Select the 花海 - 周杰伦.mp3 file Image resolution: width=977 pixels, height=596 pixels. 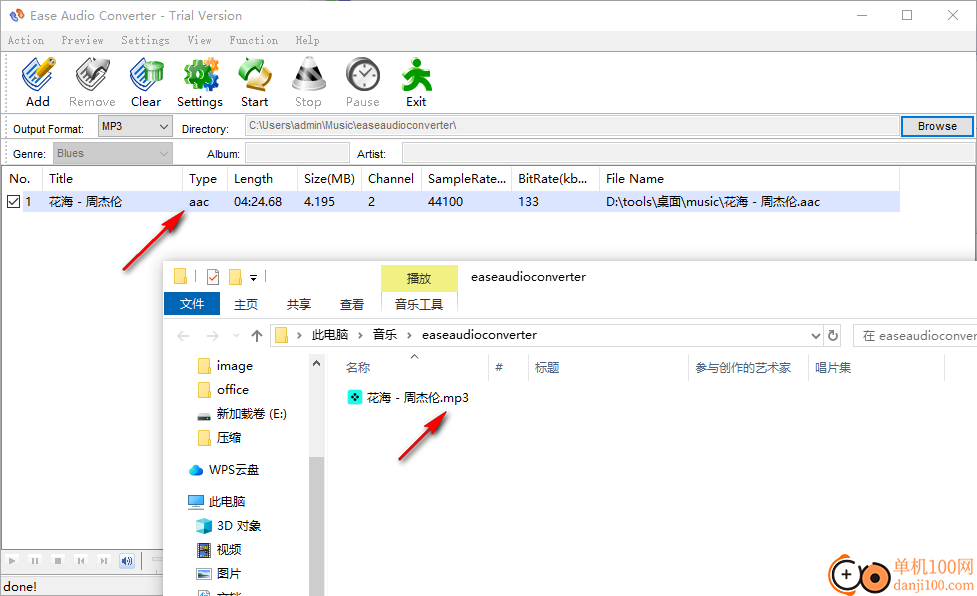[408, 397]
